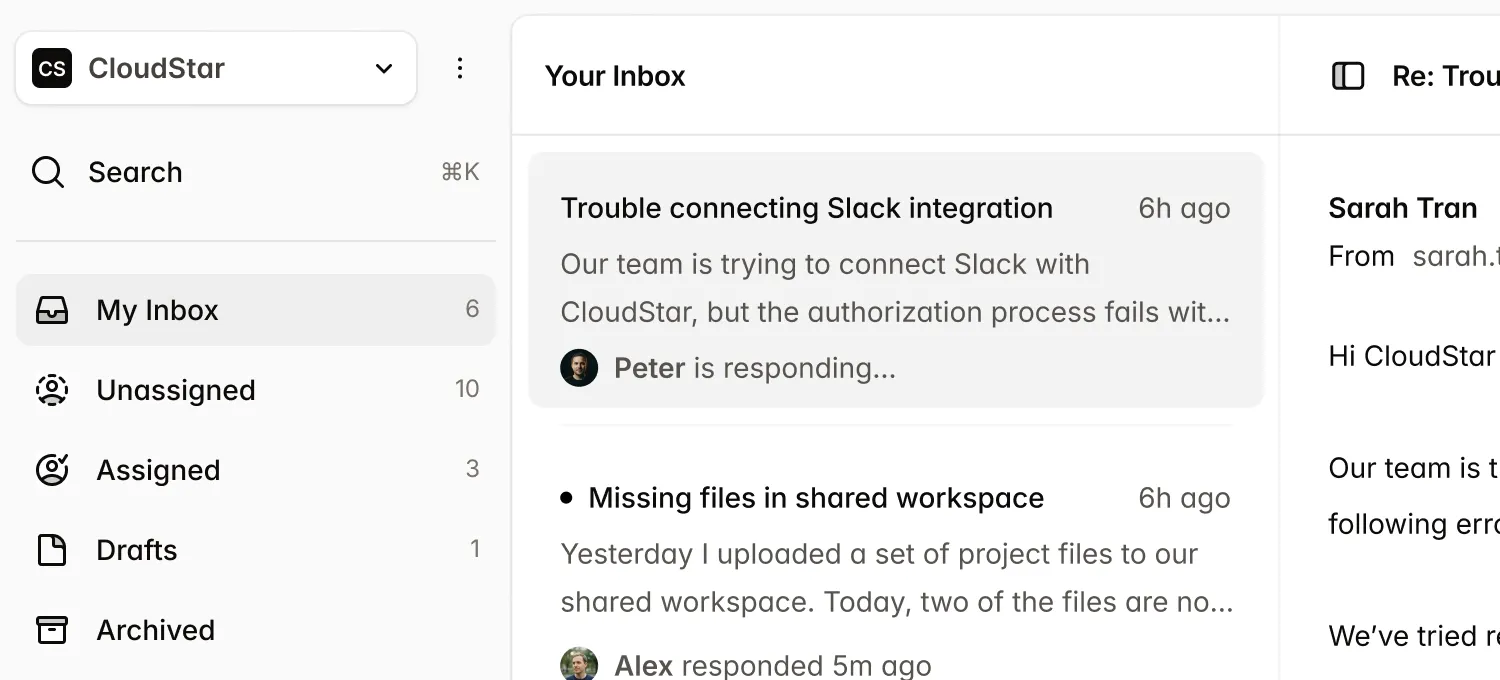This screenshot has height=680, width=1500.
Task: Click the Unassigned dashed-person icon
Action: pos(52,390)
